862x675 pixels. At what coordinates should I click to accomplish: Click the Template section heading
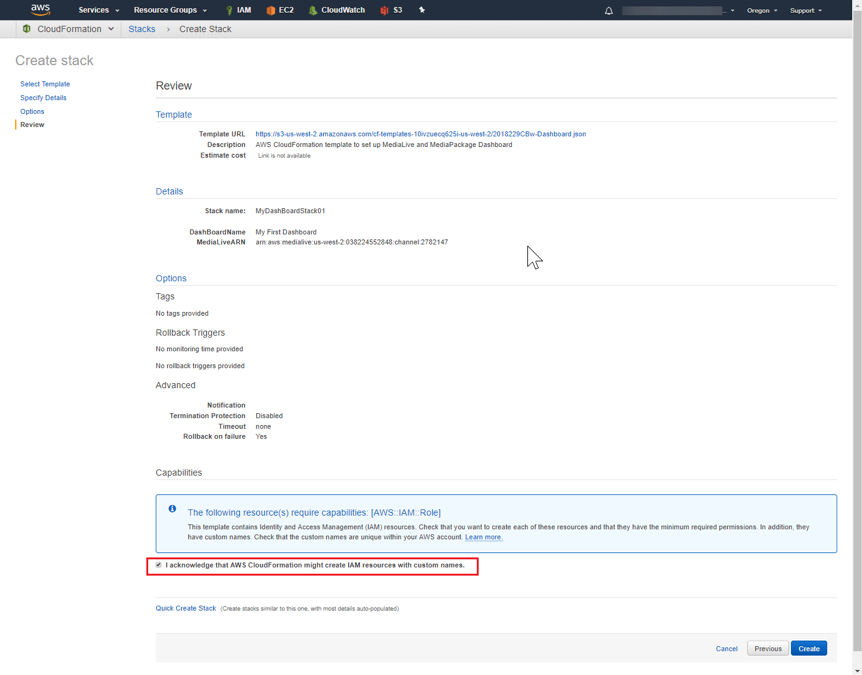[x=174, y=114]
